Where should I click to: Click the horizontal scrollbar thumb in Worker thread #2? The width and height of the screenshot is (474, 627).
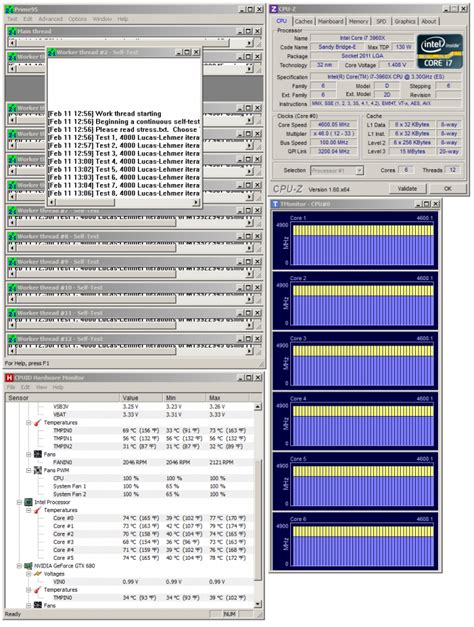pos(85,203)
